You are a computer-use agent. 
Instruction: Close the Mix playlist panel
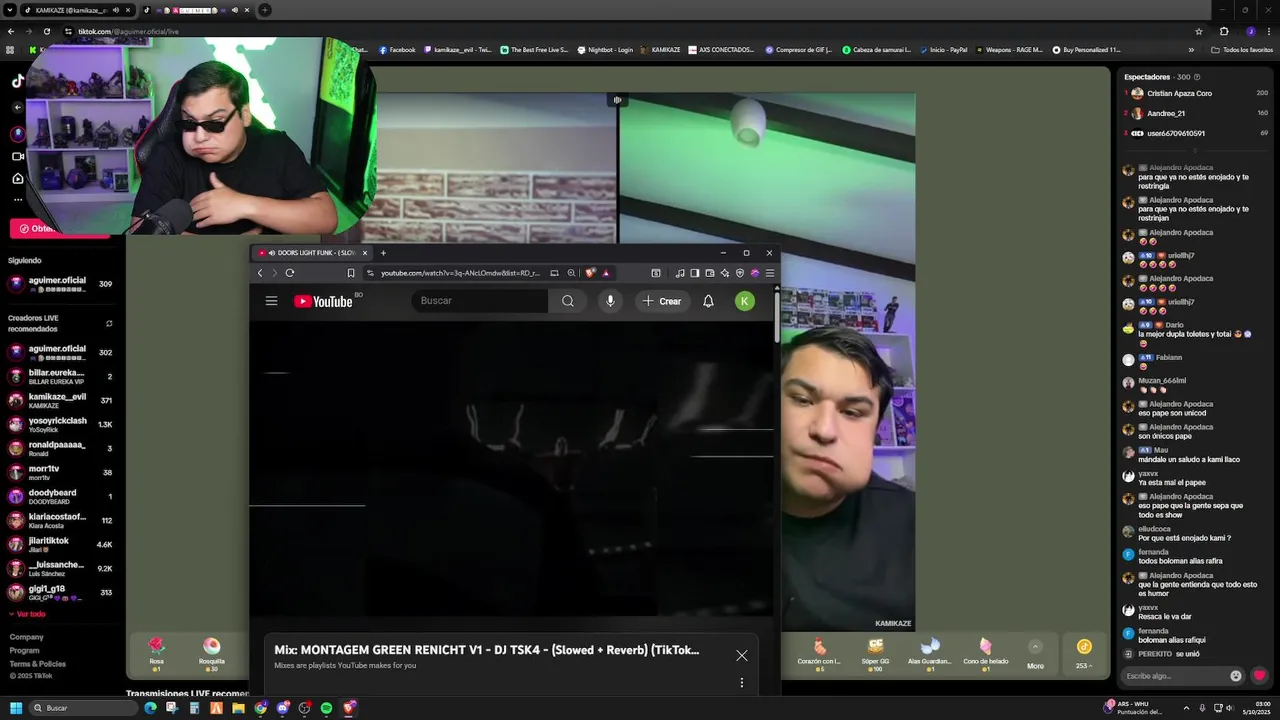click(x=741, y=655)
